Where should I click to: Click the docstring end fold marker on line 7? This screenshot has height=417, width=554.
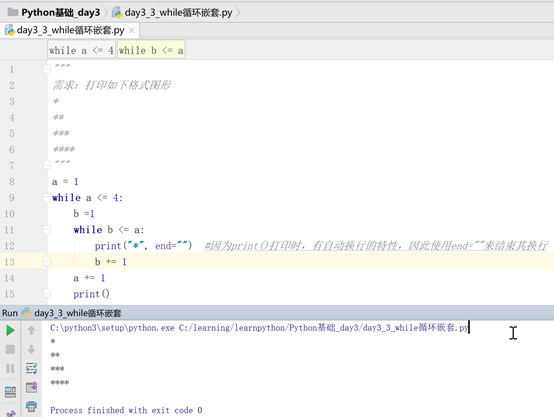(x=47, y=165)
